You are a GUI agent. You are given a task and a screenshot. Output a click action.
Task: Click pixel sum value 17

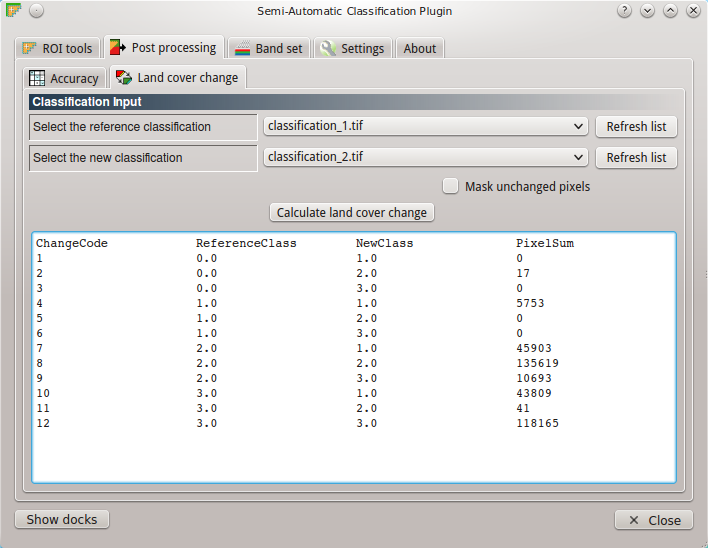(x=523, y=273)
